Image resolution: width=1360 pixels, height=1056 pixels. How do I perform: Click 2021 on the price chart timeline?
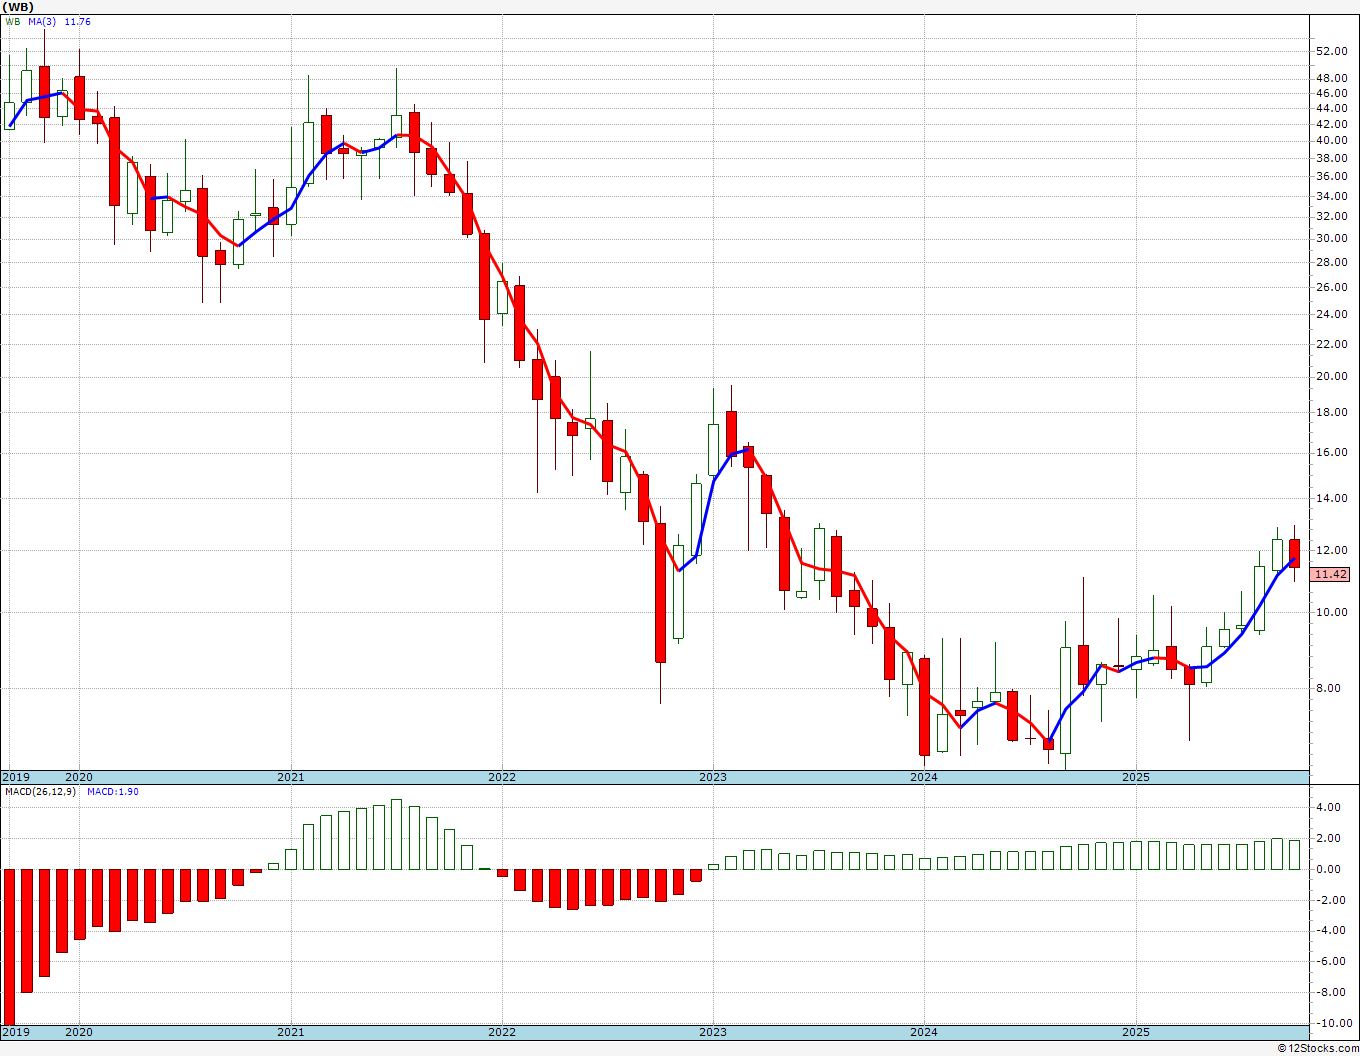pyautogui.click(x=290, y=777)
